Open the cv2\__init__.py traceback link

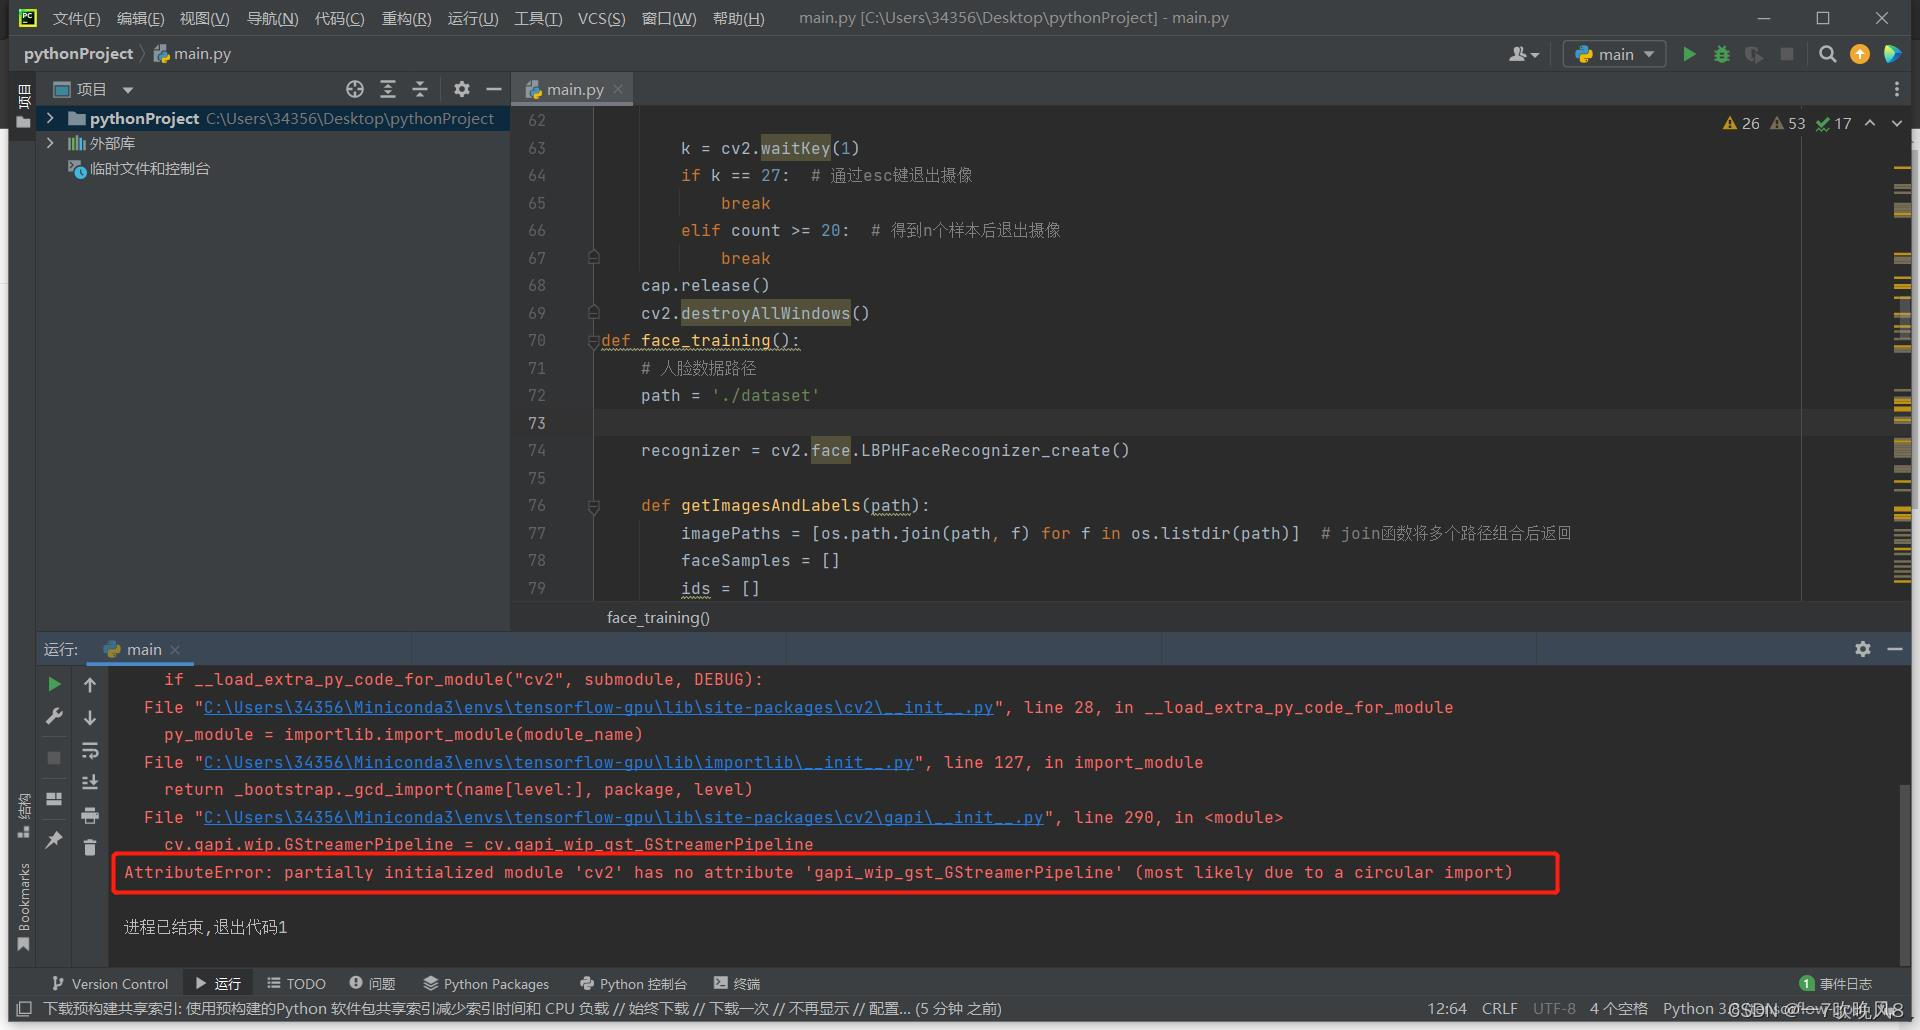(x=598, y=707)
